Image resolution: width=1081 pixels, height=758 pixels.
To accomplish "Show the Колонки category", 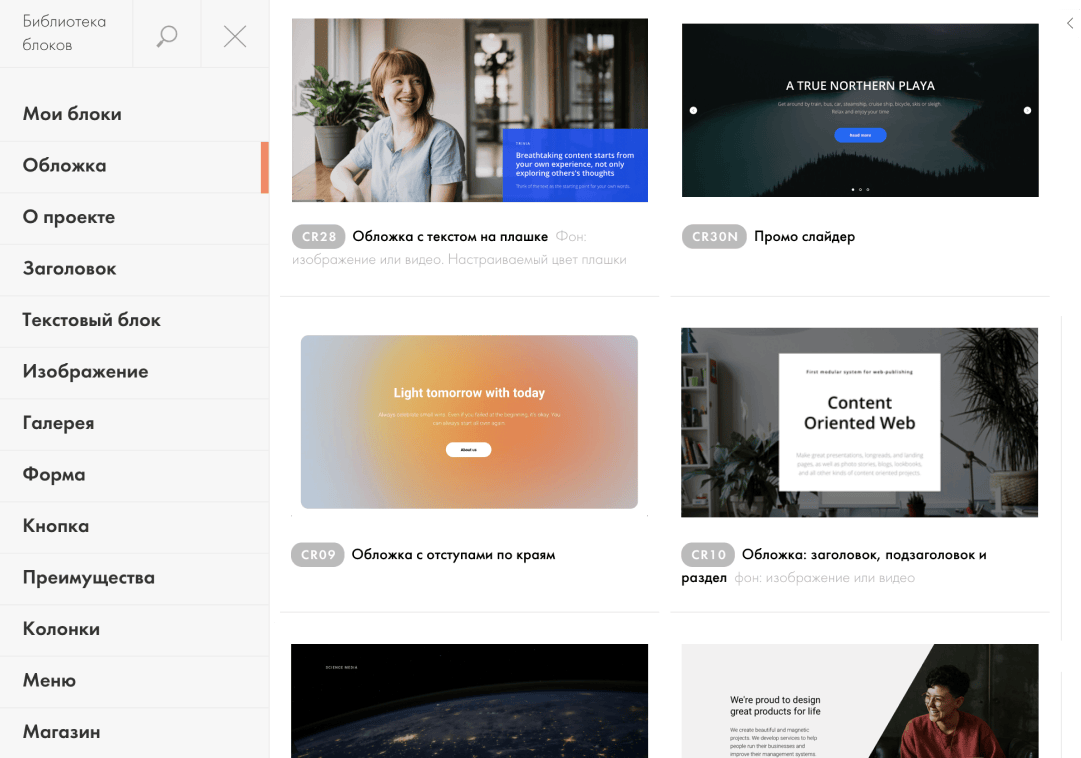I will tap(134, 629).
